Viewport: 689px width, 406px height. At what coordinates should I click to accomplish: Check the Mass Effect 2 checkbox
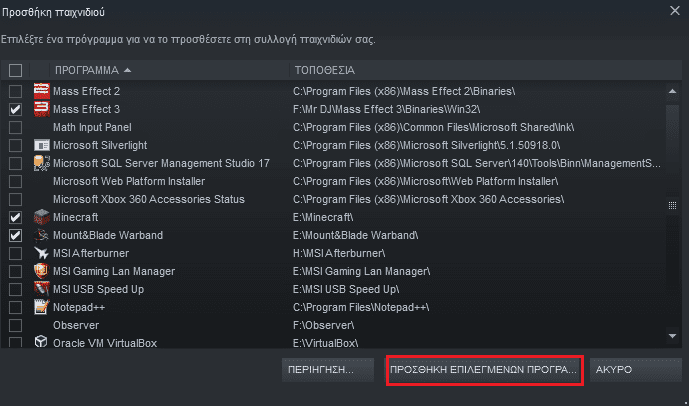coord(15,91)
